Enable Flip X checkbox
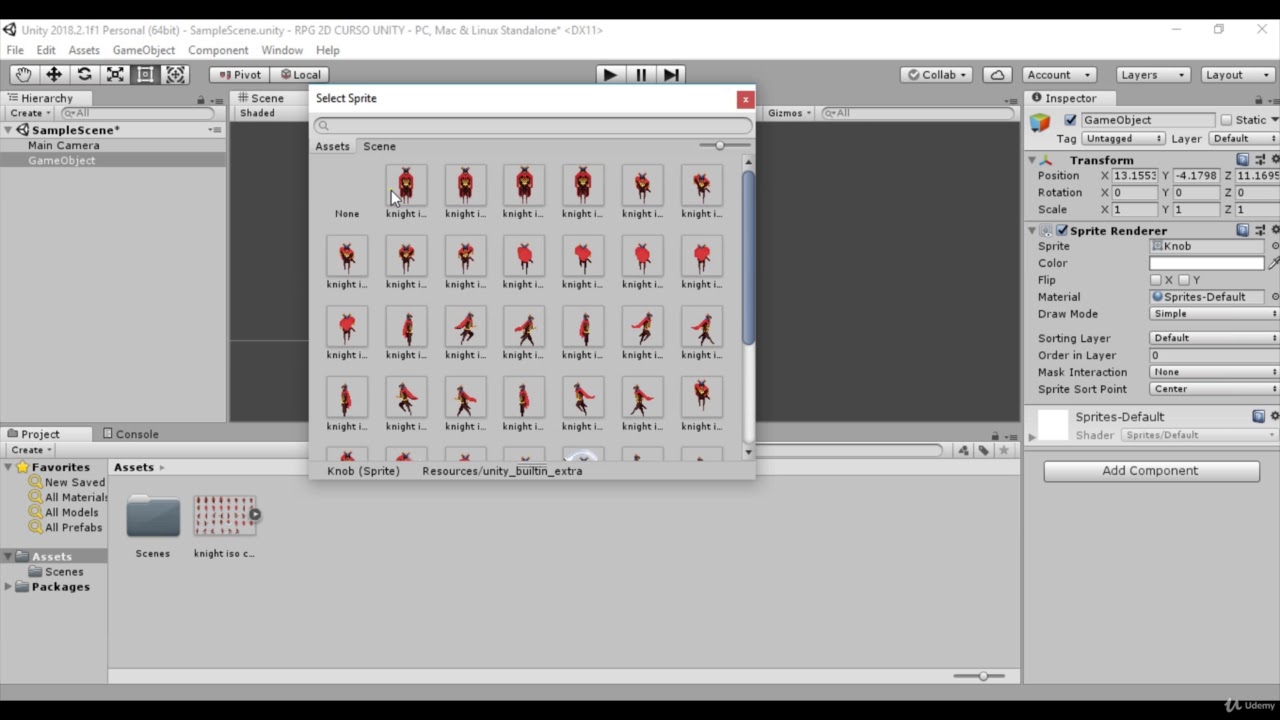The height and width of the screenshot is (720, 1280). [1156, 280]
